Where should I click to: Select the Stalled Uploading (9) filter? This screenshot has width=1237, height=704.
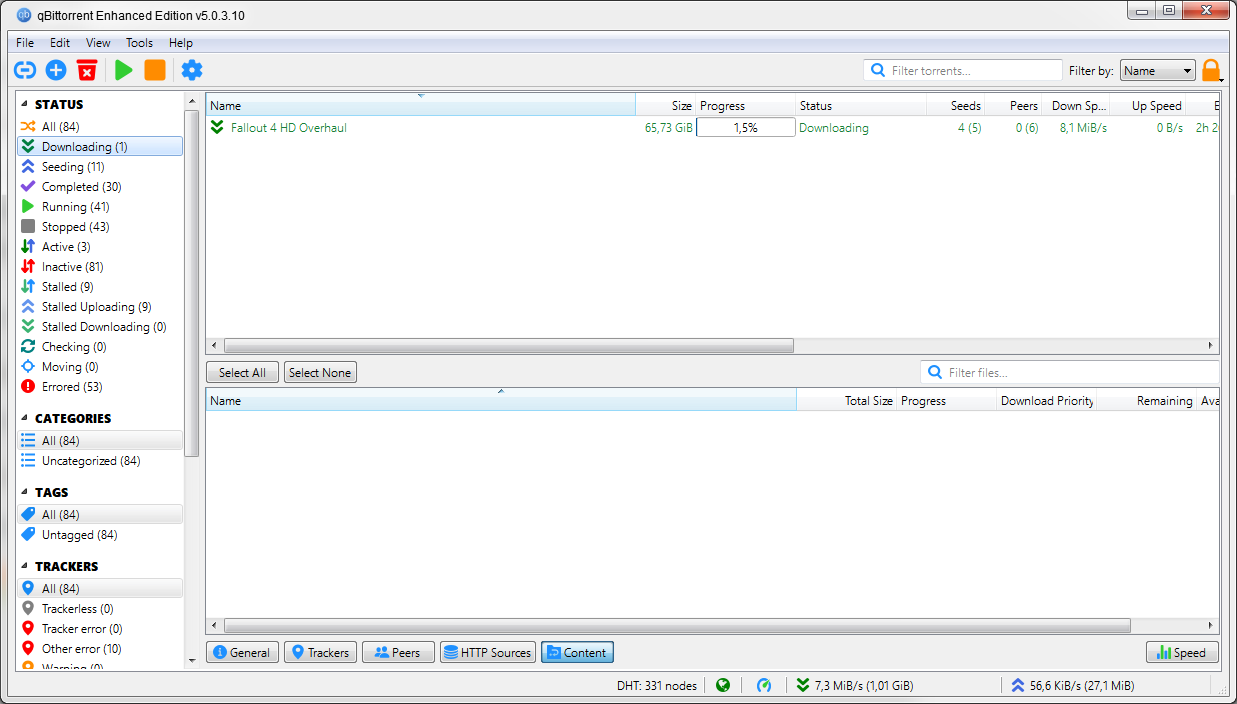click(100, 306)
